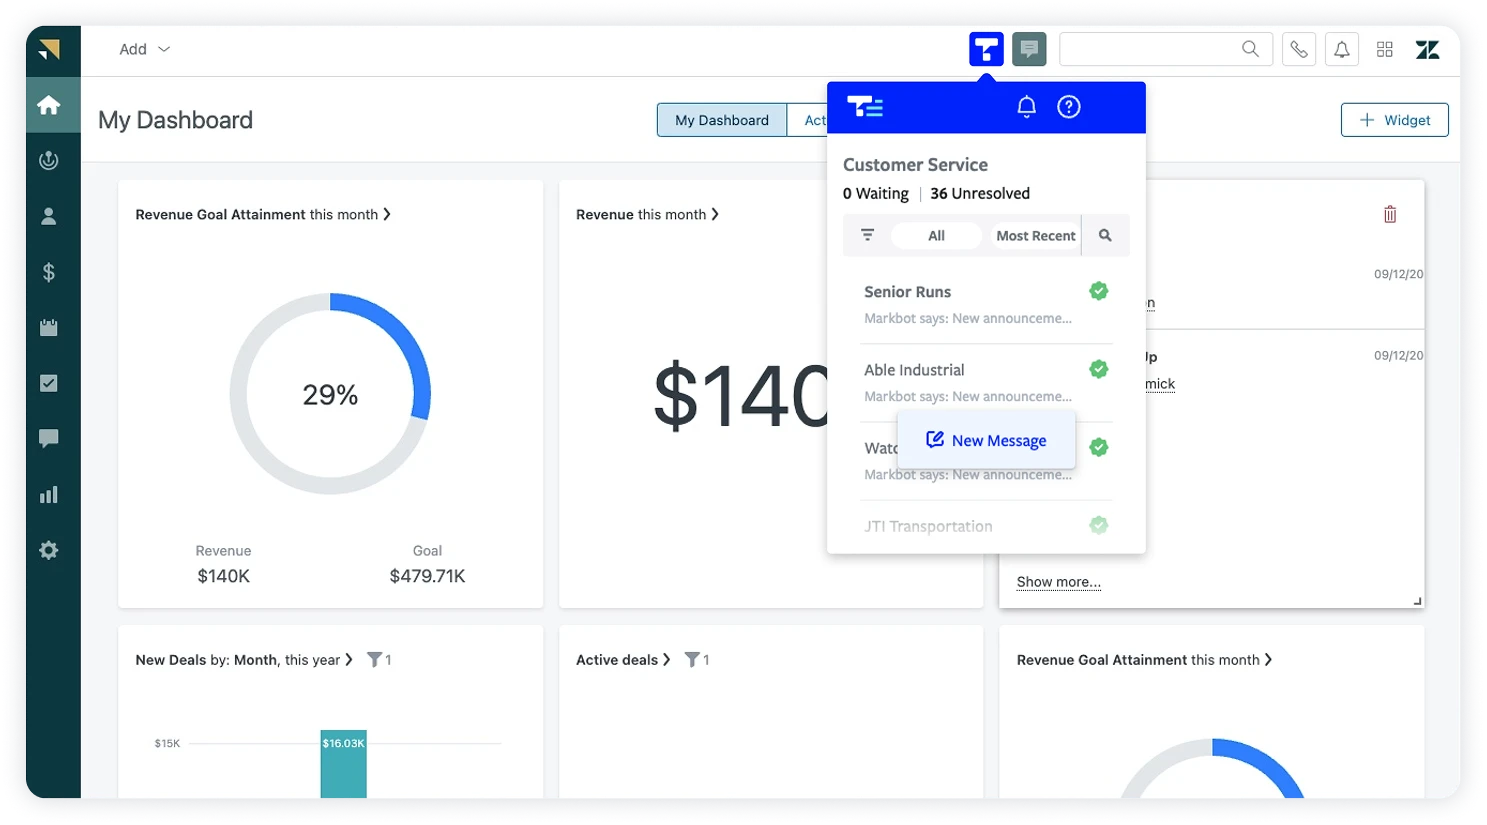Open the phone dialer icon
1487x825 pixels.
click(1299, 49)
